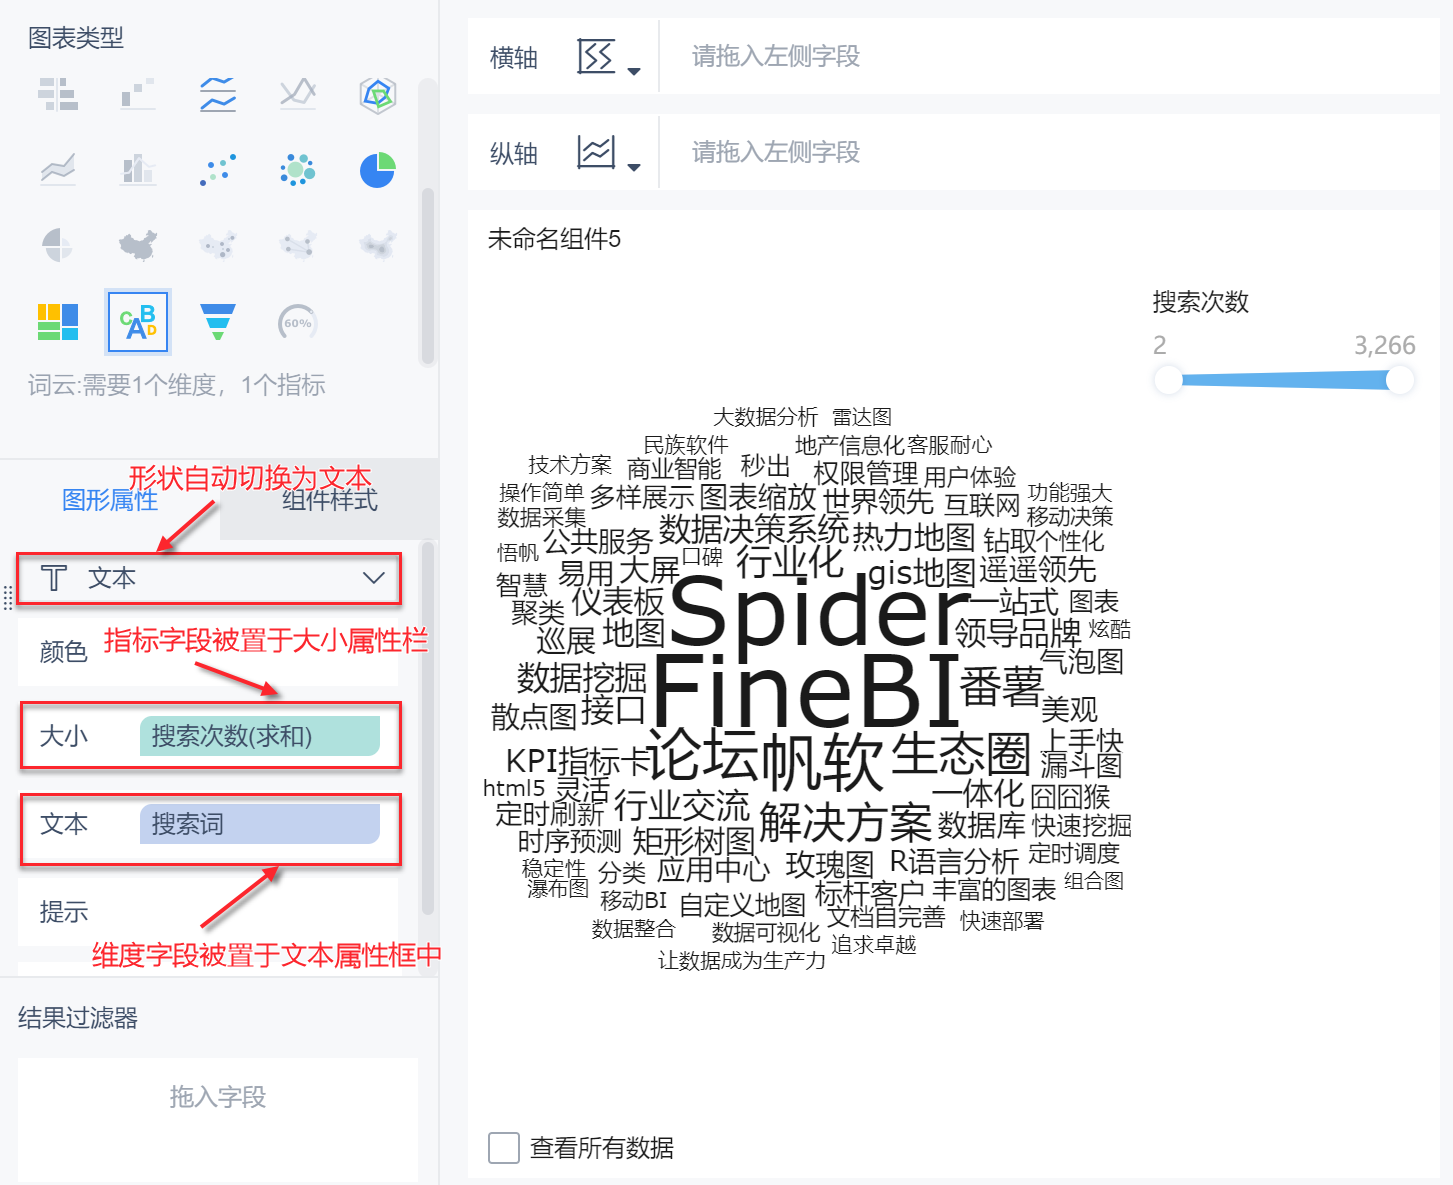Click the word 让数据成为生产力 in the cloud

point(742,961)
